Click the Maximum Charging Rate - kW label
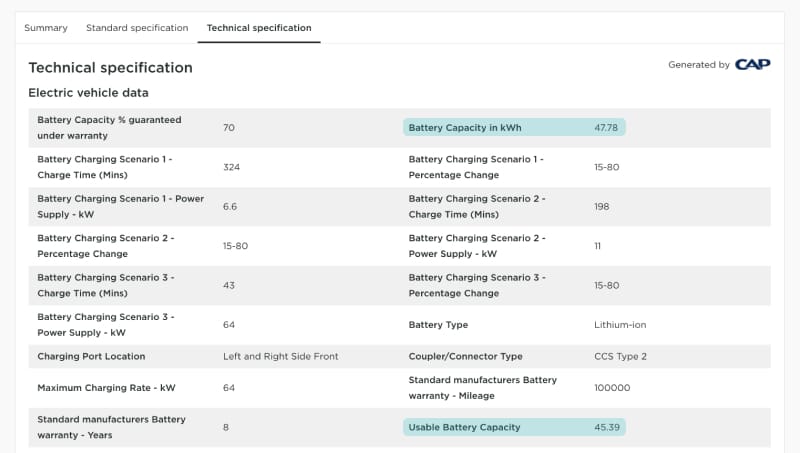Screen dimensions: 800x453 [x=106, y=388]
